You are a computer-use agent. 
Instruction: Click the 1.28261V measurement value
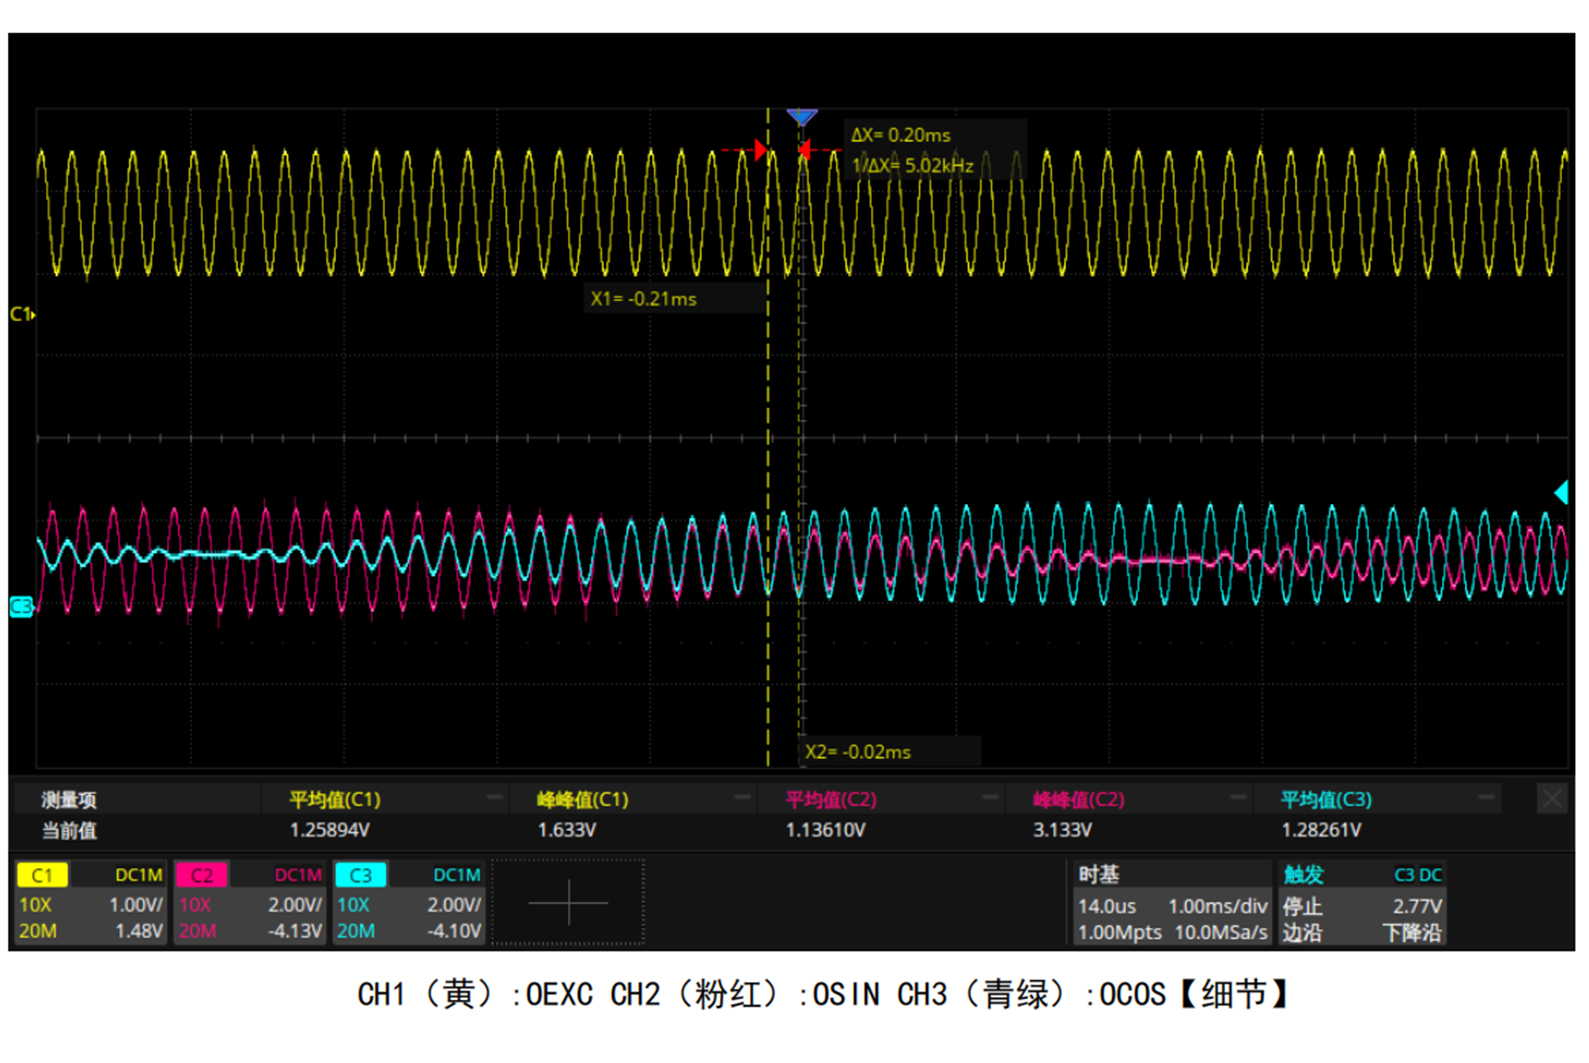pos(1321,830)
